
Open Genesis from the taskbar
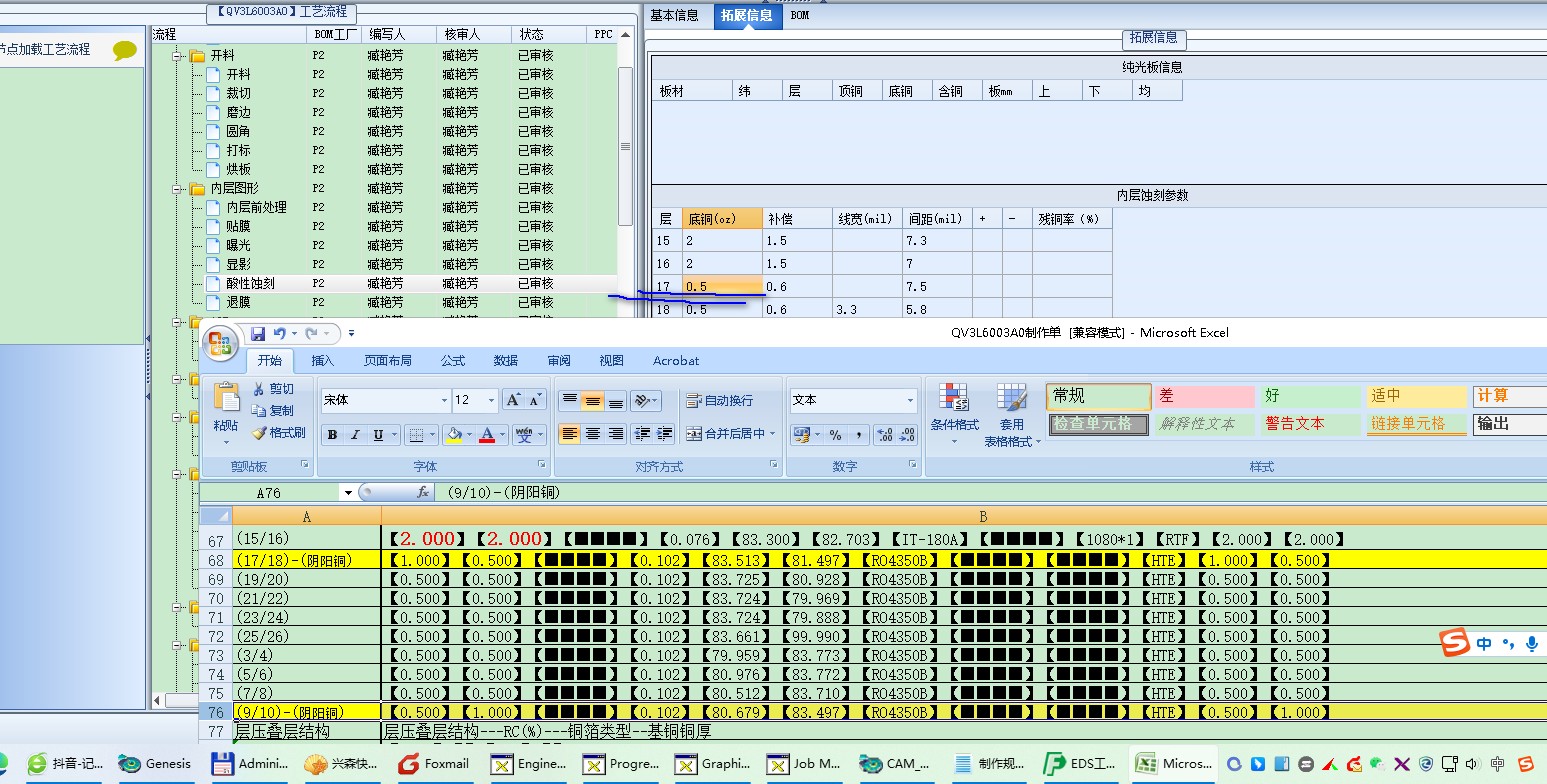pos(155,763)
